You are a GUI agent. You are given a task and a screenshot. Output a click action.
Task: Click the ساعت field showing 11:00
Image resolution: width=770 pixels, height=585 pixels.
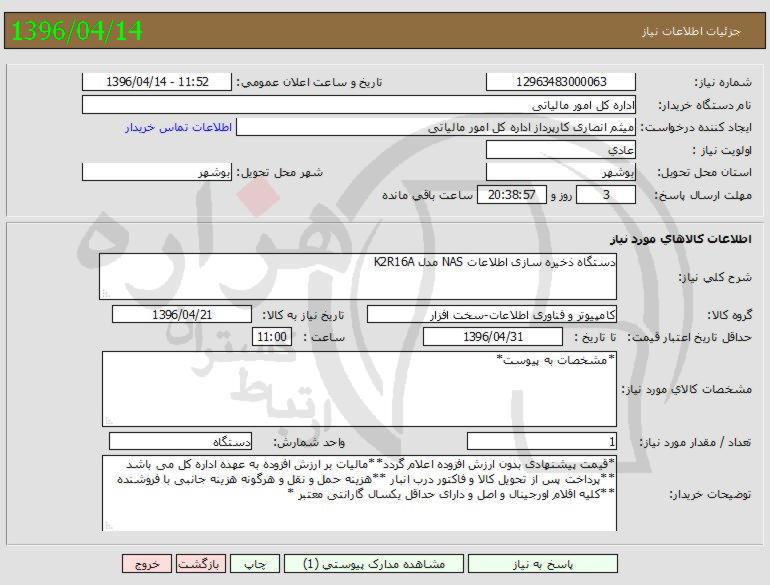click(x=271, y=337)
